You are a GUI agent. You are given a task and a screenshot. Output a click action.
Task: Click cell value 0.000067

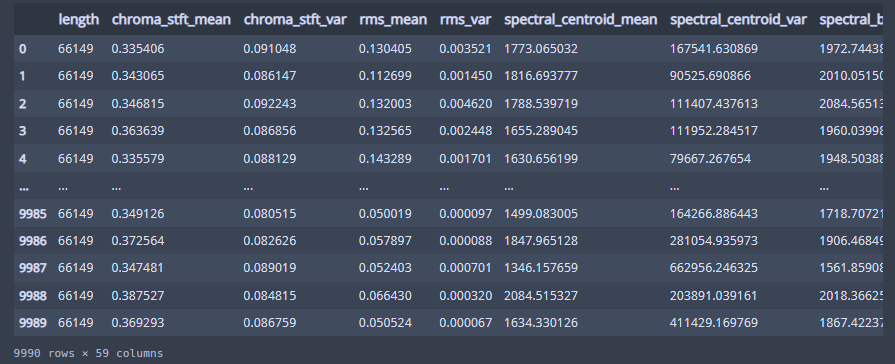[466, 323]
